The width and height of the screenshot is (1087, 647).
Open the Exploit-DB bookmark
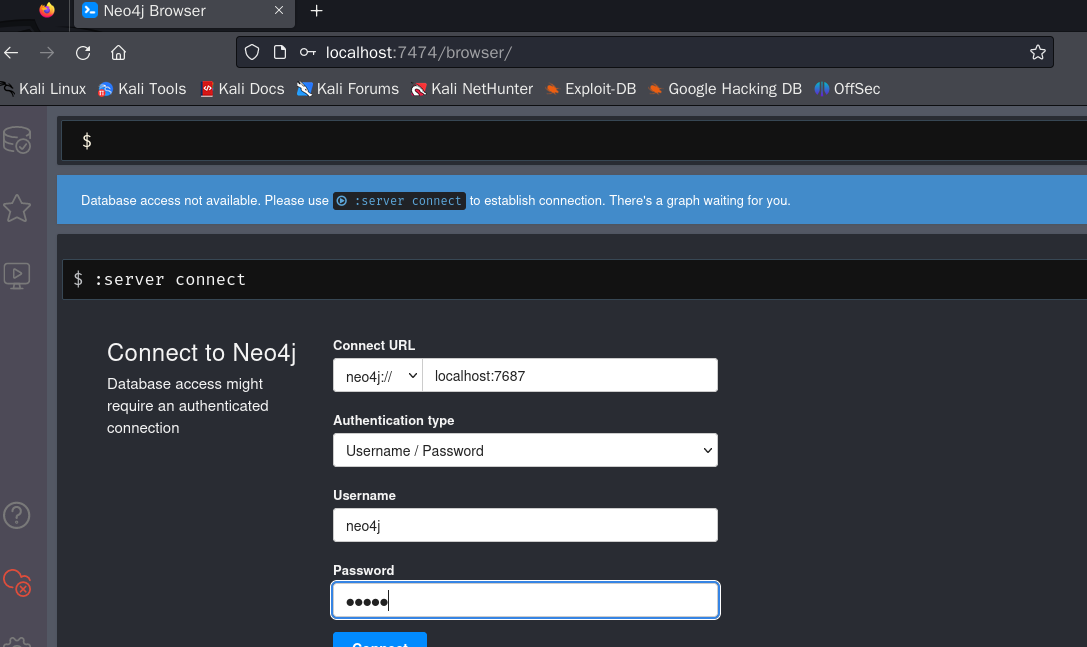click(x=591, y=89)
